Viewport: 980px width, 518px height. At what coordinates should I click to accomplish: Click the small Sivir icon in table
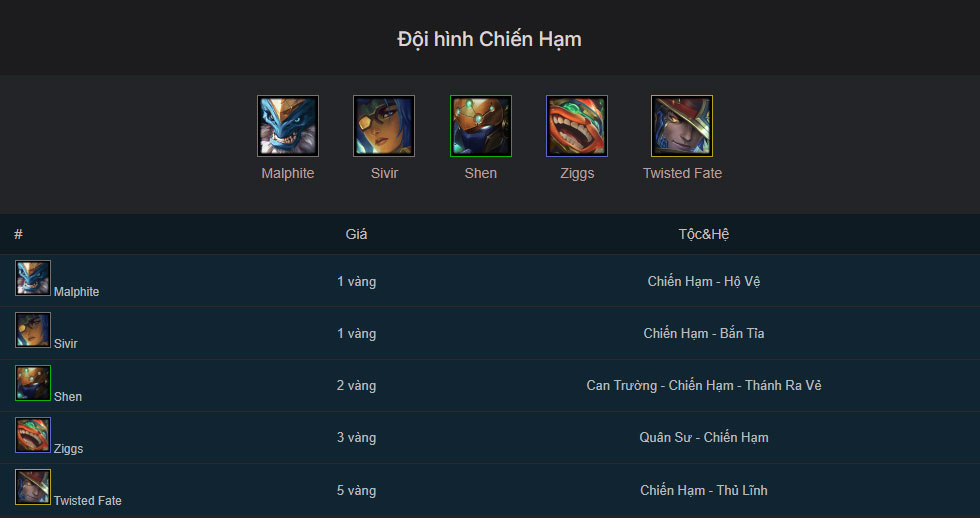(33, 330)
